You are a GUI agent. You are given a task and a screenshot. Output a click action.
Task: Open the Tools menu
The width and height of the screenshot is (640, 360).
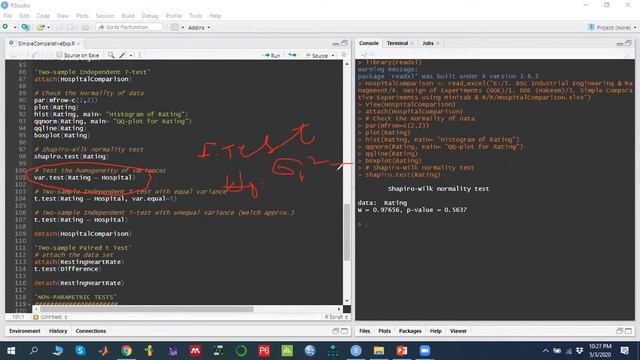click(196, 16)
